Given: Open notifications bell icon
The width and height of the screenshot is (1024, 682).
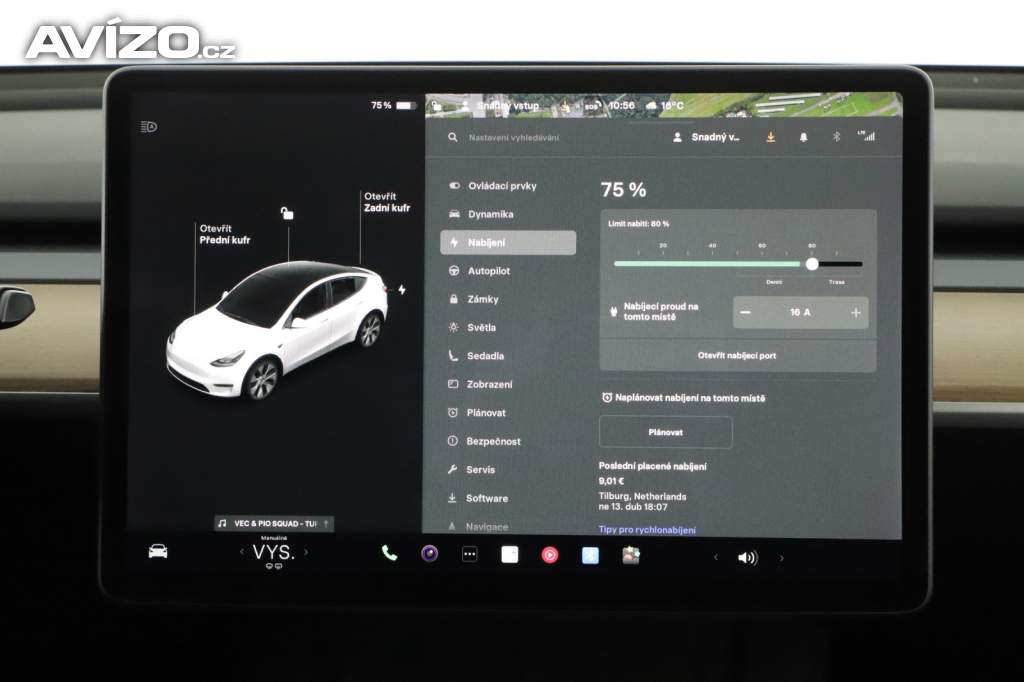Looking at the screenshot, I should coord(803,137).
